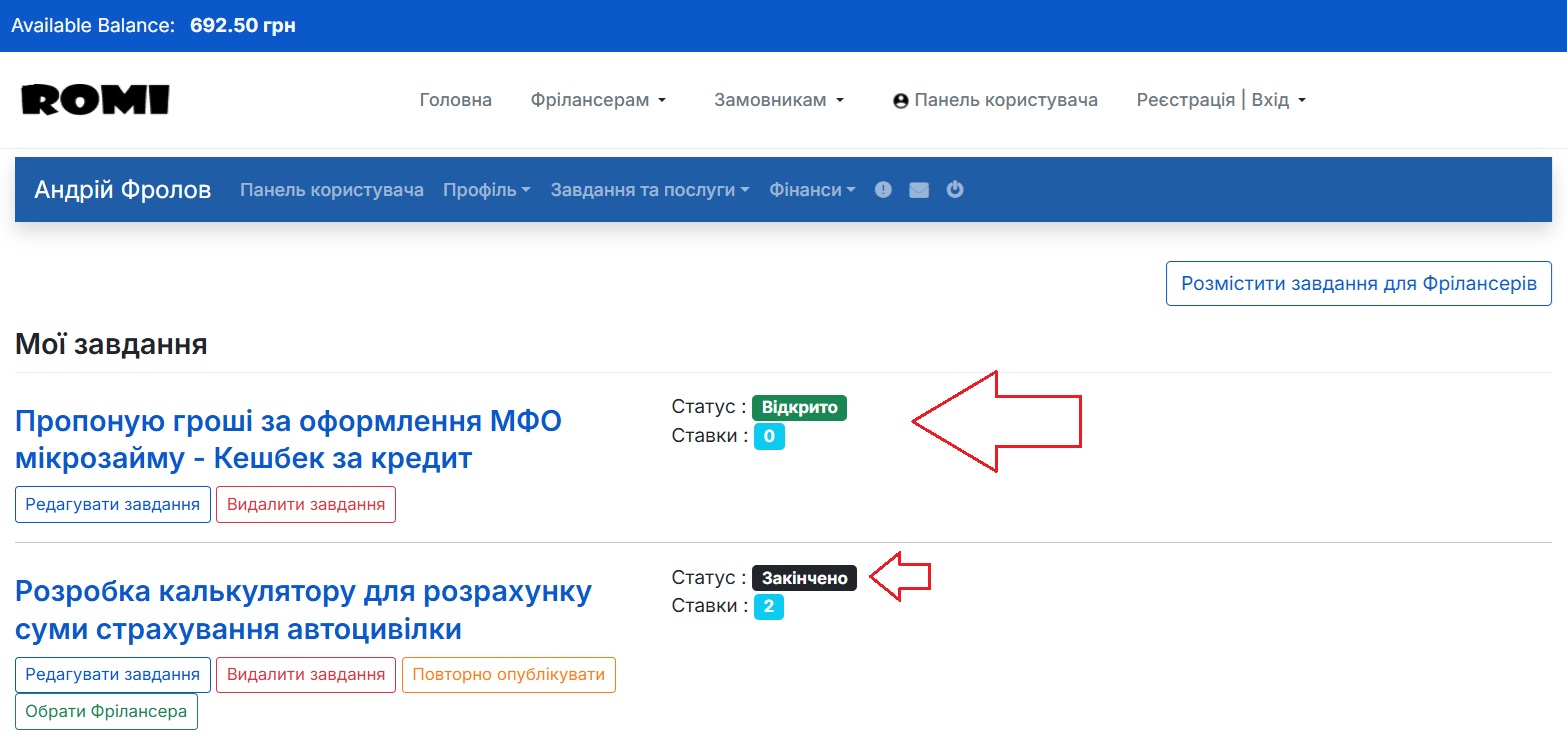Image resolution: width=1567 pixels, height=744 pixels.
Task: Click Повторно опублікувати for the finished task
Action: point(508,674)
